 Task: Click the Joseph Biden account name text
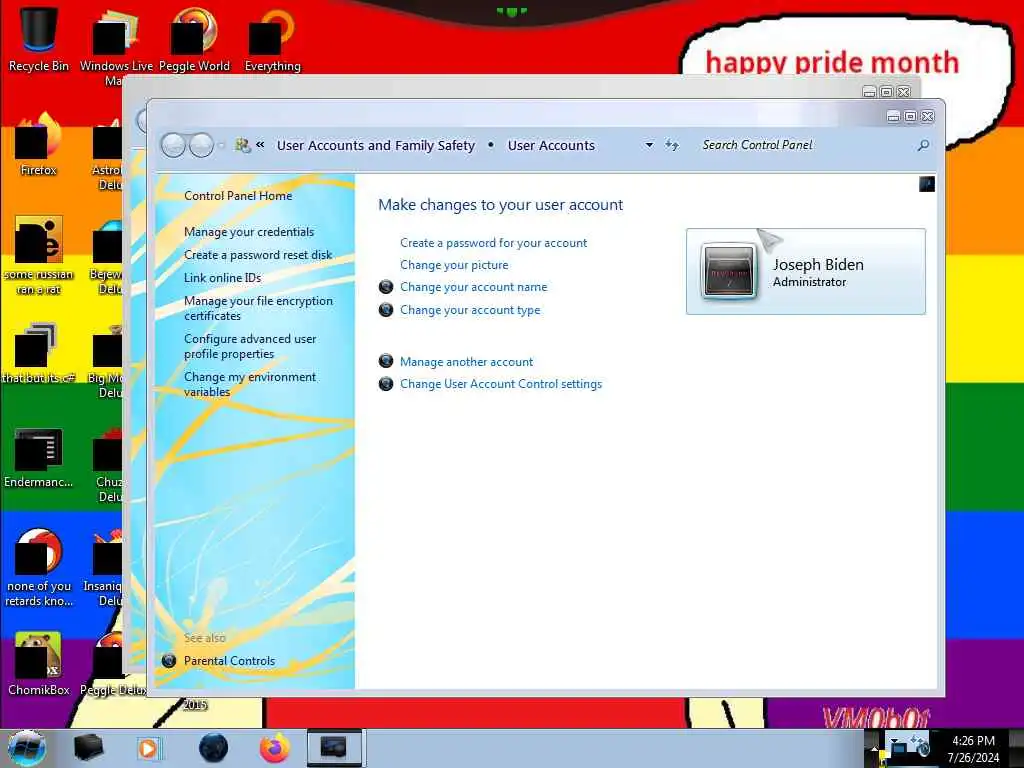818,264
